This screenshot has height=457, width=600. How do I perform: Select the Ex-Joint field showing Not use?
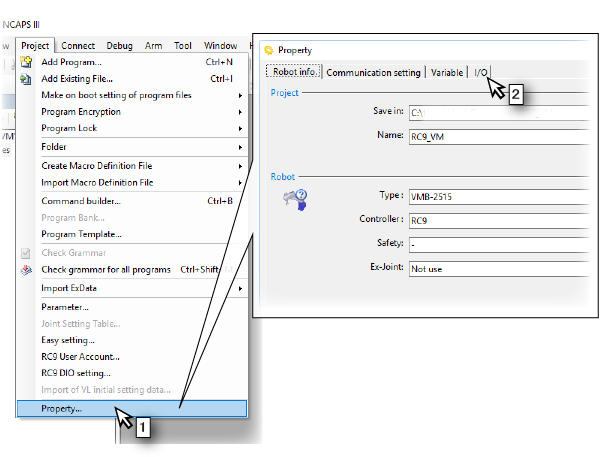click(x=497, y=269)
